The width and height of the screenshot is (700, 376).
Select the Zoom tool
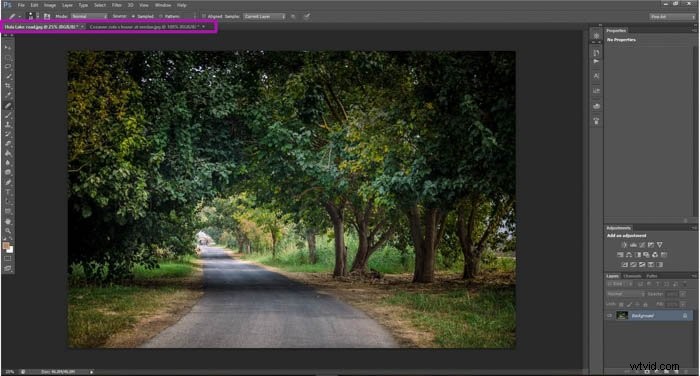[x=8, y=231]
